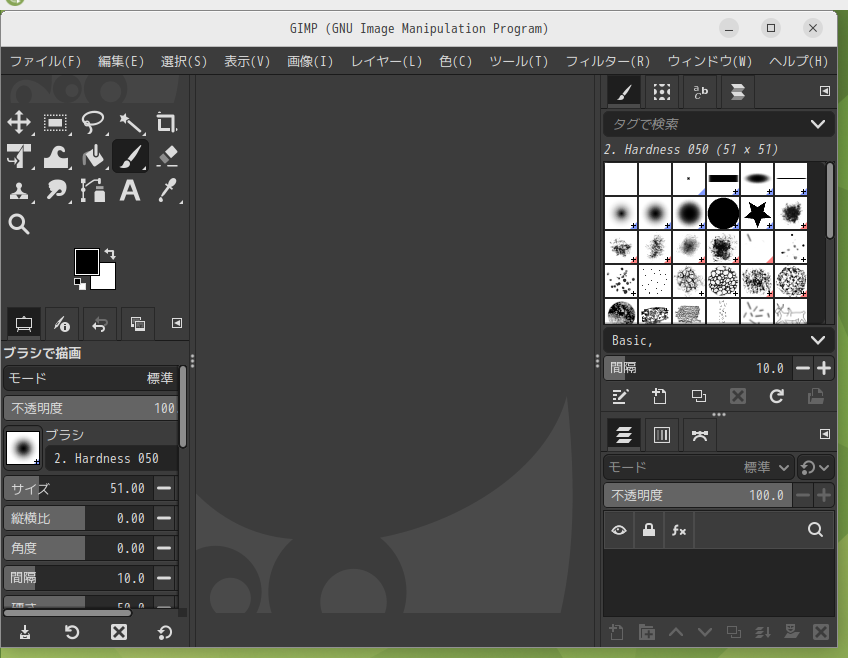Select the star-shaped brush thumbnail
848x658 pixels.
click(x=757, y=213)
